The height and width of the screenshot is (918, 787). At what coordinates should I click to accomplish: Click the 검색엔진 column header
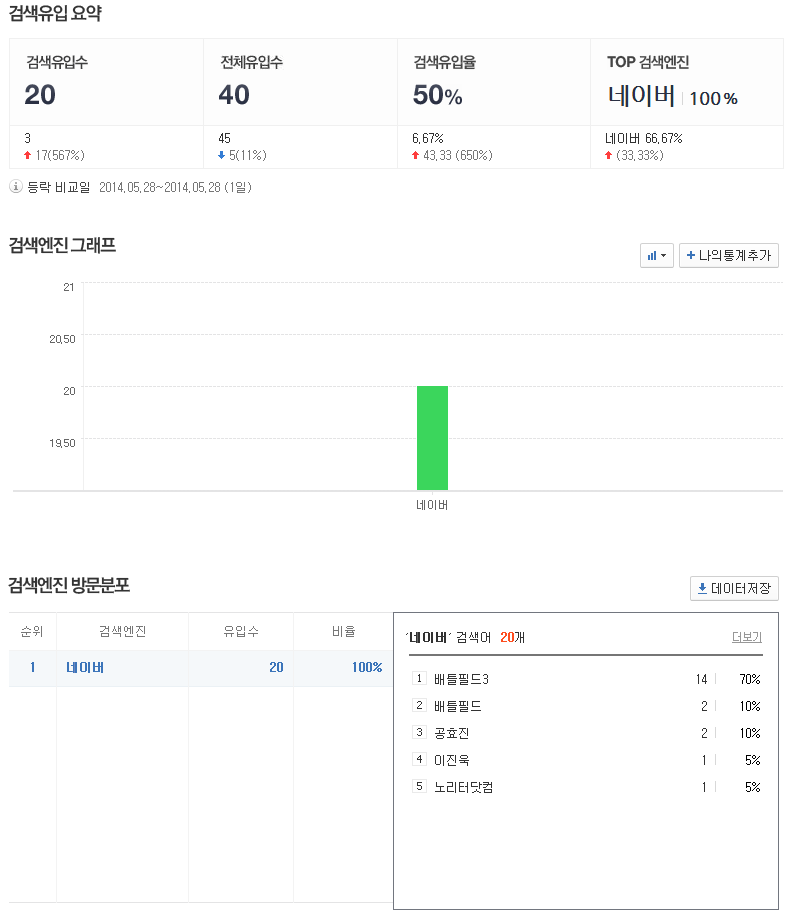(x=122, y=632)
